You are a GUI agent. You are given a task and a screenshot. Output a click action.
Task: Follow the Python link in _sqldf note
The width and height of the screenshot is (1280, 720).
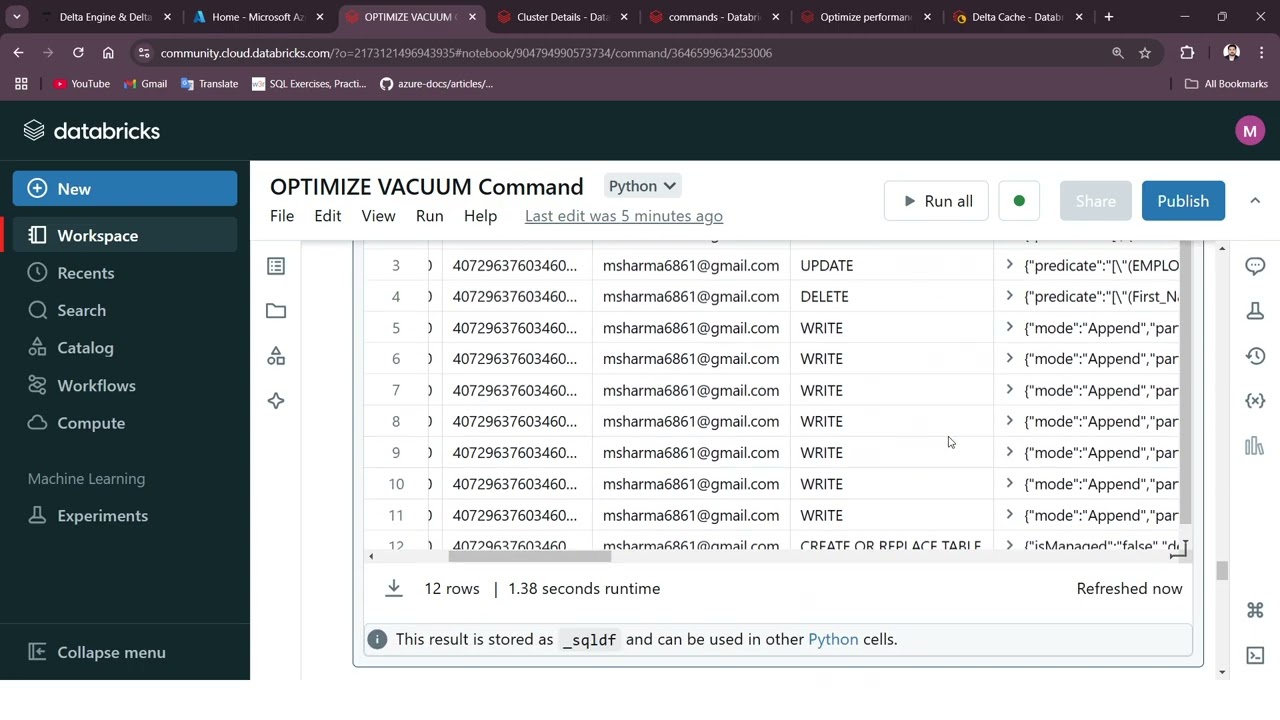[833, 639]
